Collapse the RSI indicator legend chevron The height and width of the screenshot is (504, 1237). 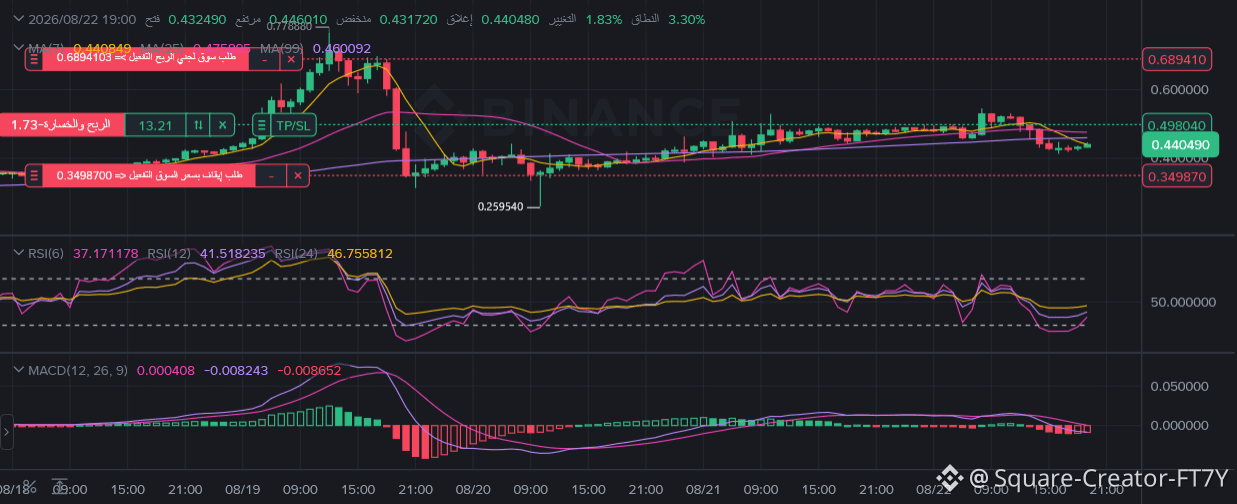tap(17, 253)
